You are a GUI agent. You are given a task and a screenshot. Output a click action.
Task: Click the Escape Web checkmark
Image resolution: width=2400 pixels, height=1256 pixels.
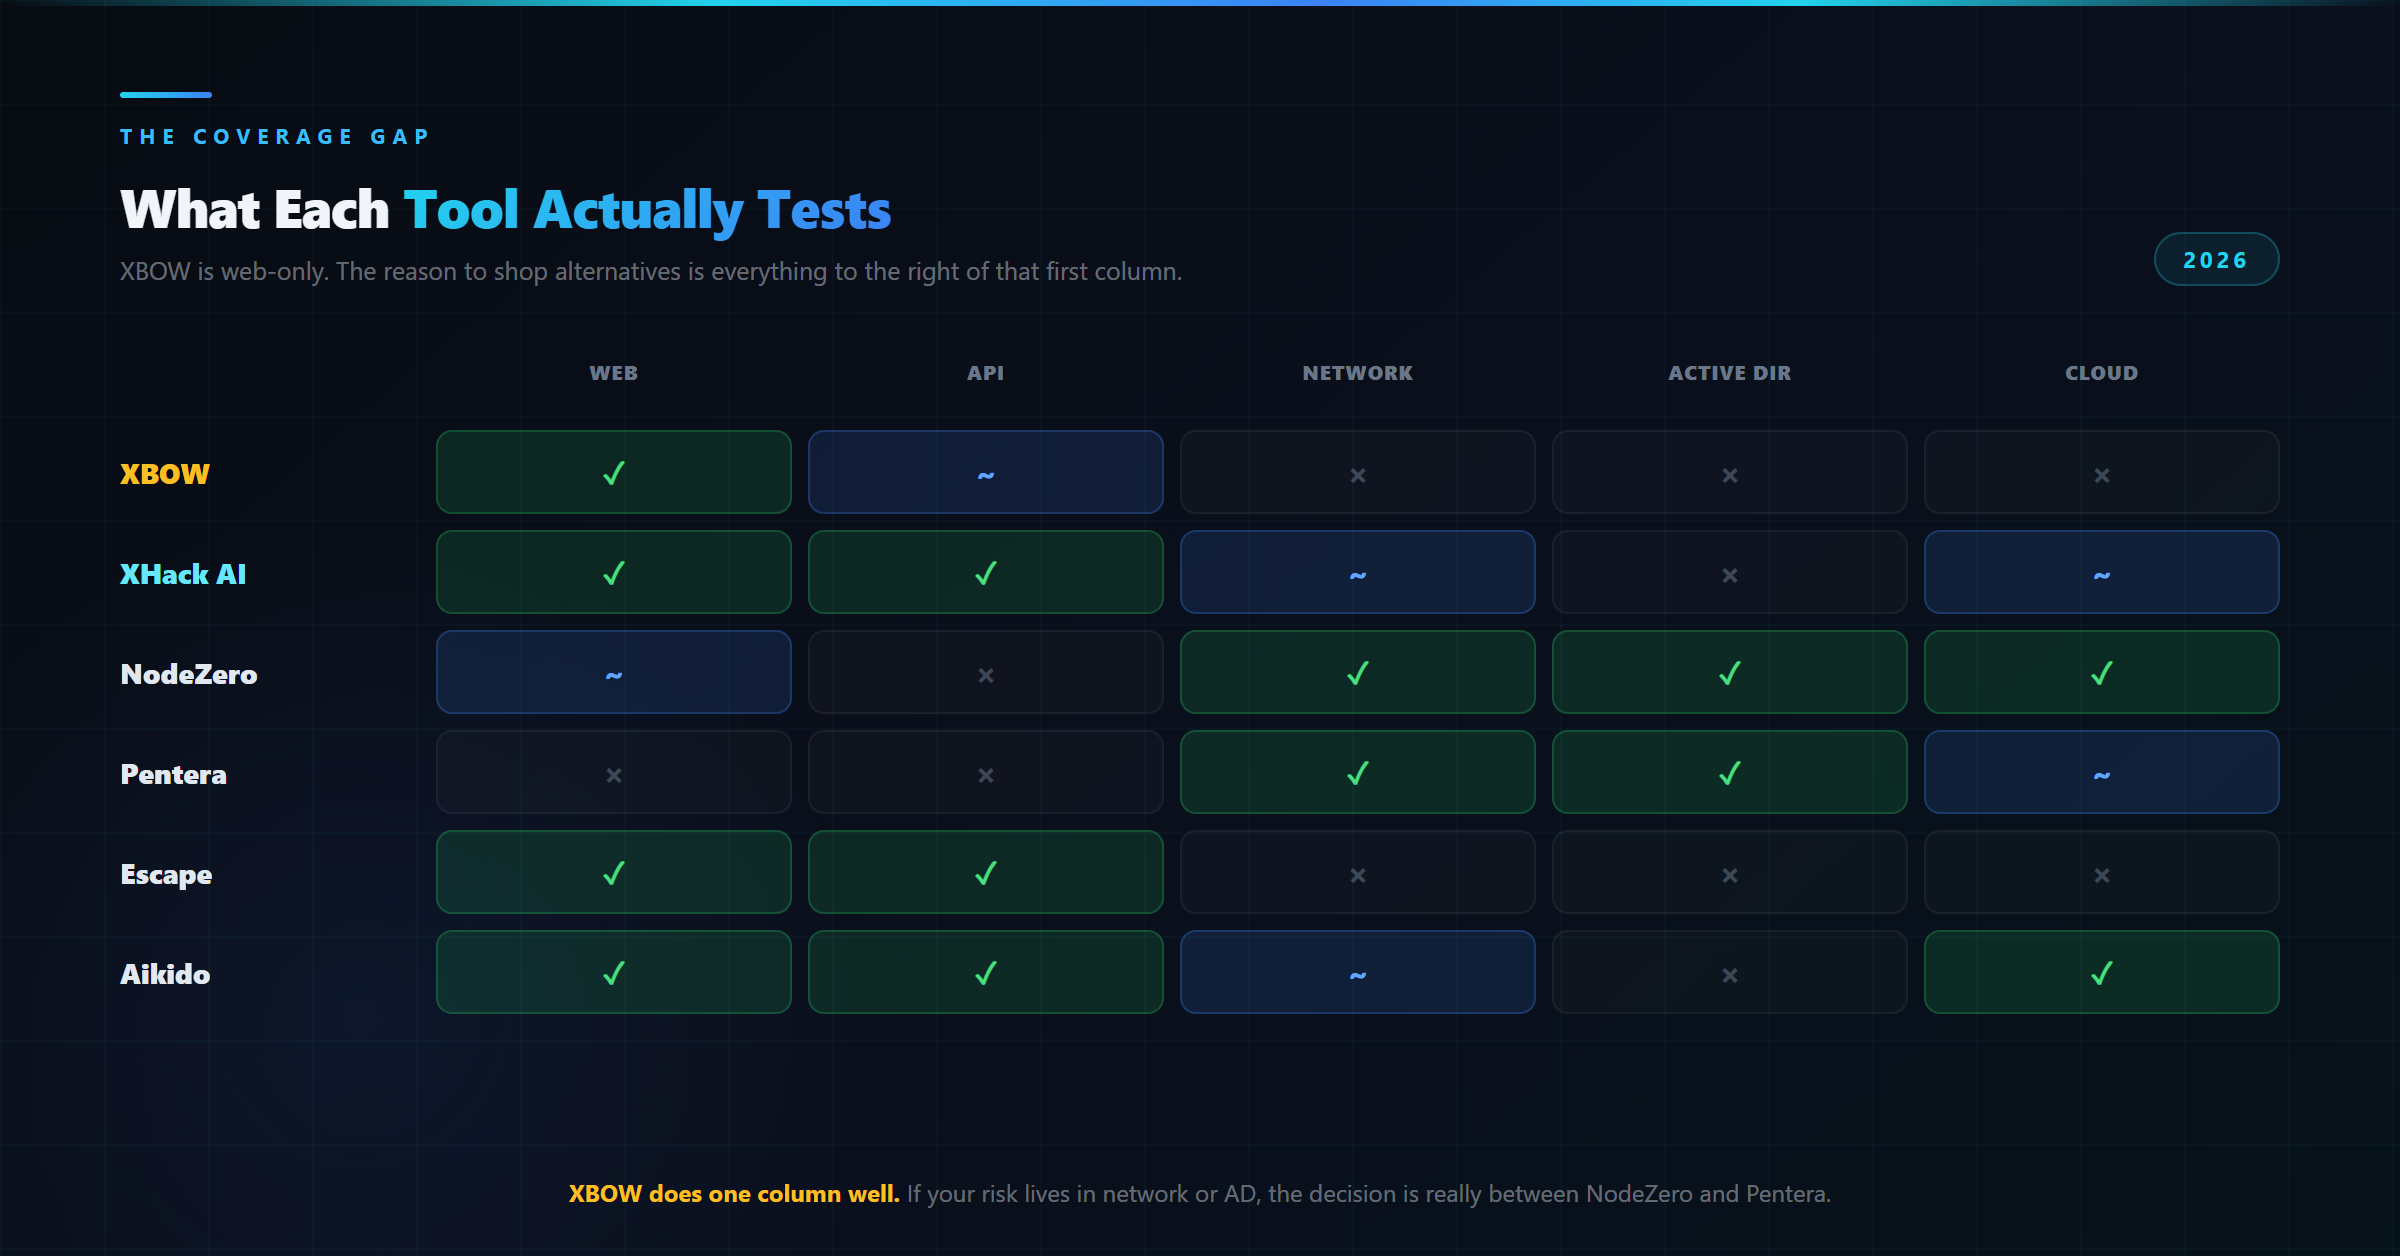click(x=614, y=872)
